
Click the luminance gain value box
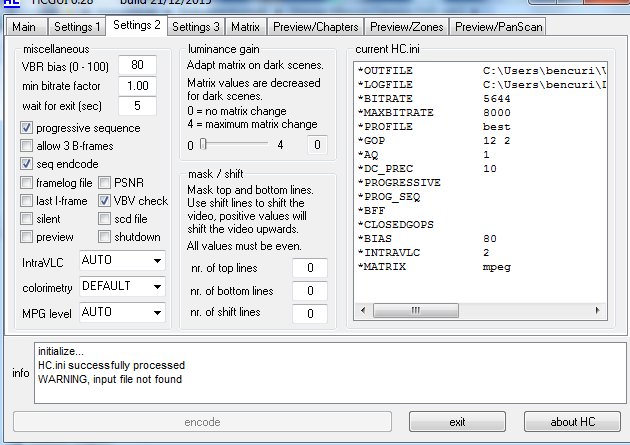[x=317, y=145]
